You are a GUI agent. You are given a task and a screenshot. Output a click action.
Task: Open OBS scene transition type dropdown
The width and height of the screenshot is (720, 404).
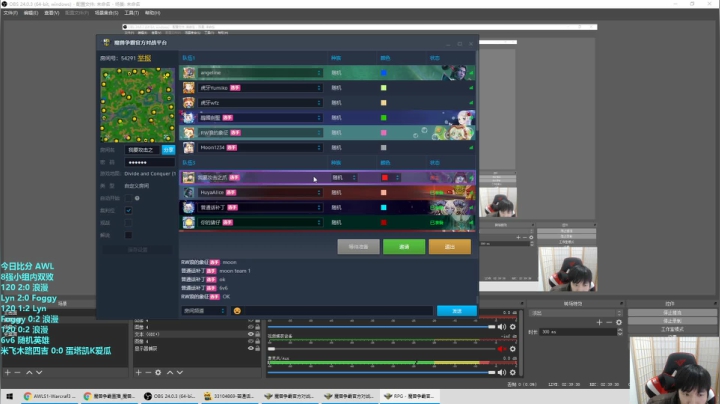click(576, 313)
